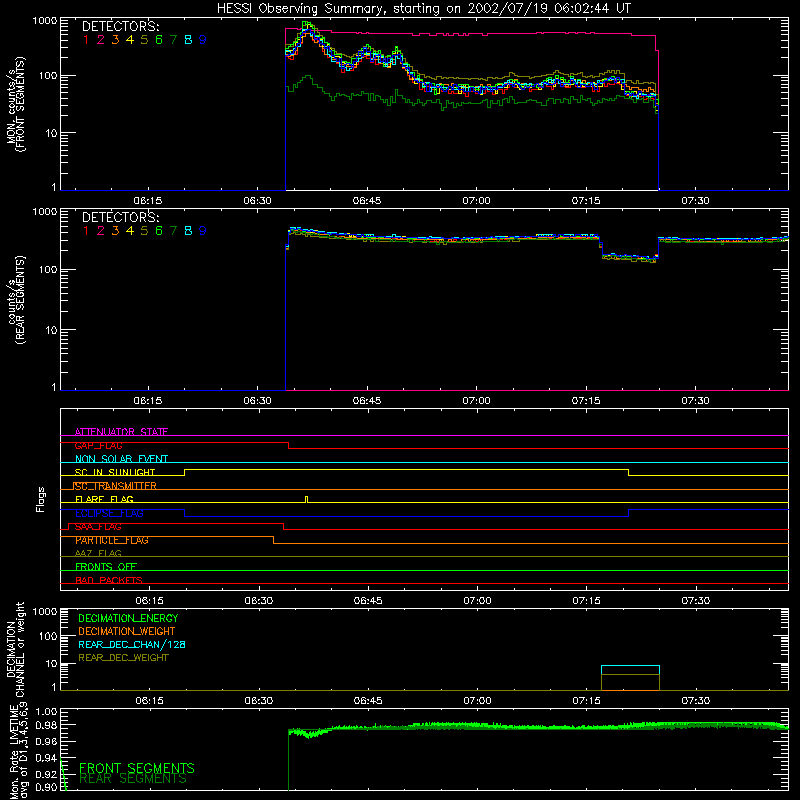The height and width of the screenshot is (800, 800).
Task: Click the 100 y-axis value on decimation plot
Action: coord(48,636)
